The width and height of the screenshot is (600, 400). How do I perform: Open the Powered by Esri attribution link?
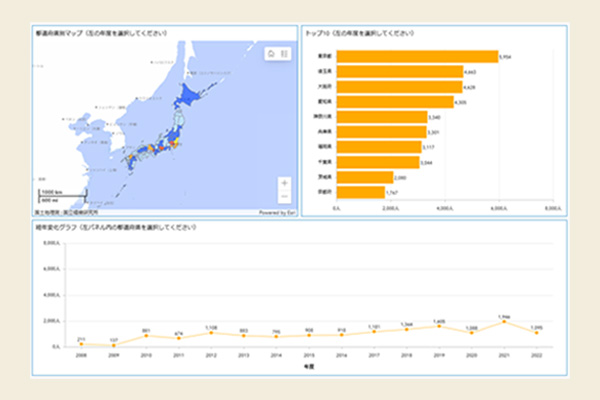[x=275, y=212]
